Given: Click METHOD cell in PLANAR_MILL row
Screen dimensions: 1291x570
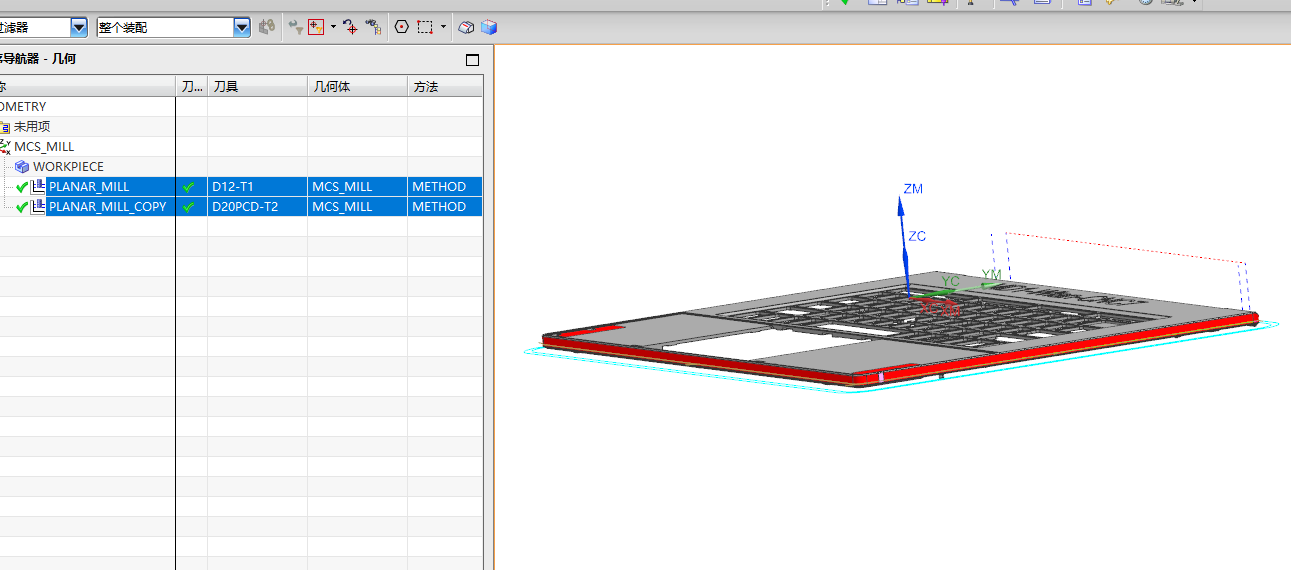Looking at the screenshot, I should pos(445,187).
